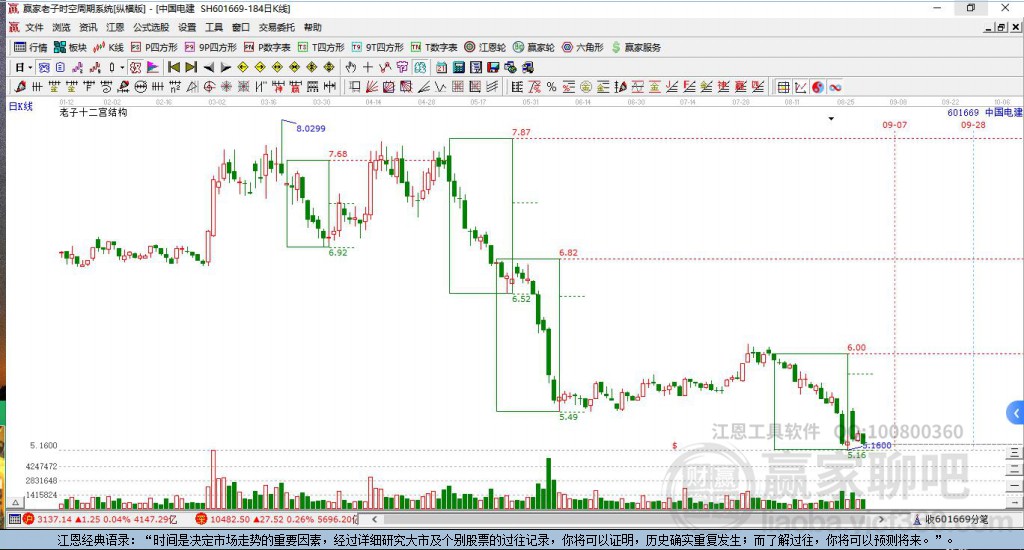The image size is (1024, 550).
Task: Step back with the black left arrow
Action: click(208, 67)
